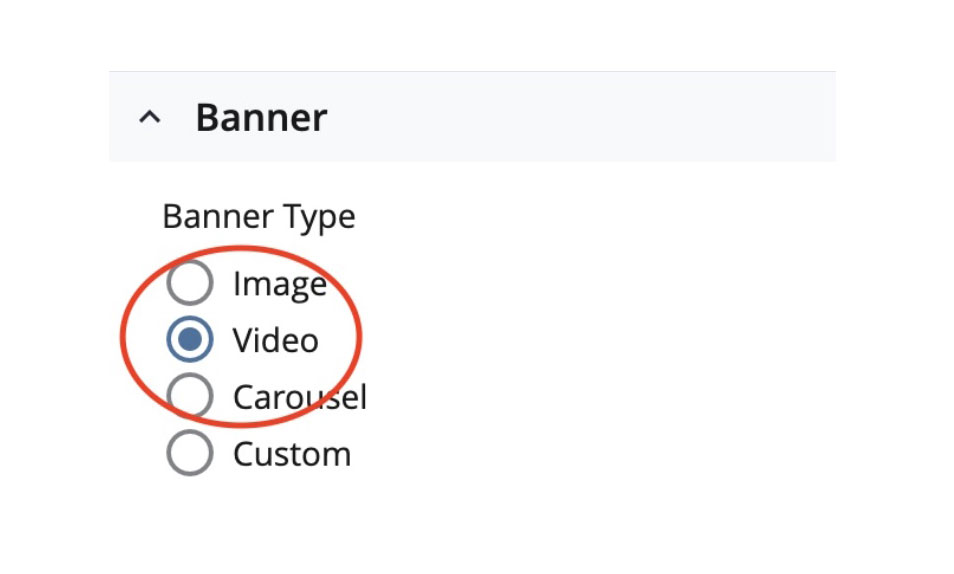The height and width of the screenshot is (574, 954).
Task: Click the selected Video radio button circle
Action: point(189,340)
